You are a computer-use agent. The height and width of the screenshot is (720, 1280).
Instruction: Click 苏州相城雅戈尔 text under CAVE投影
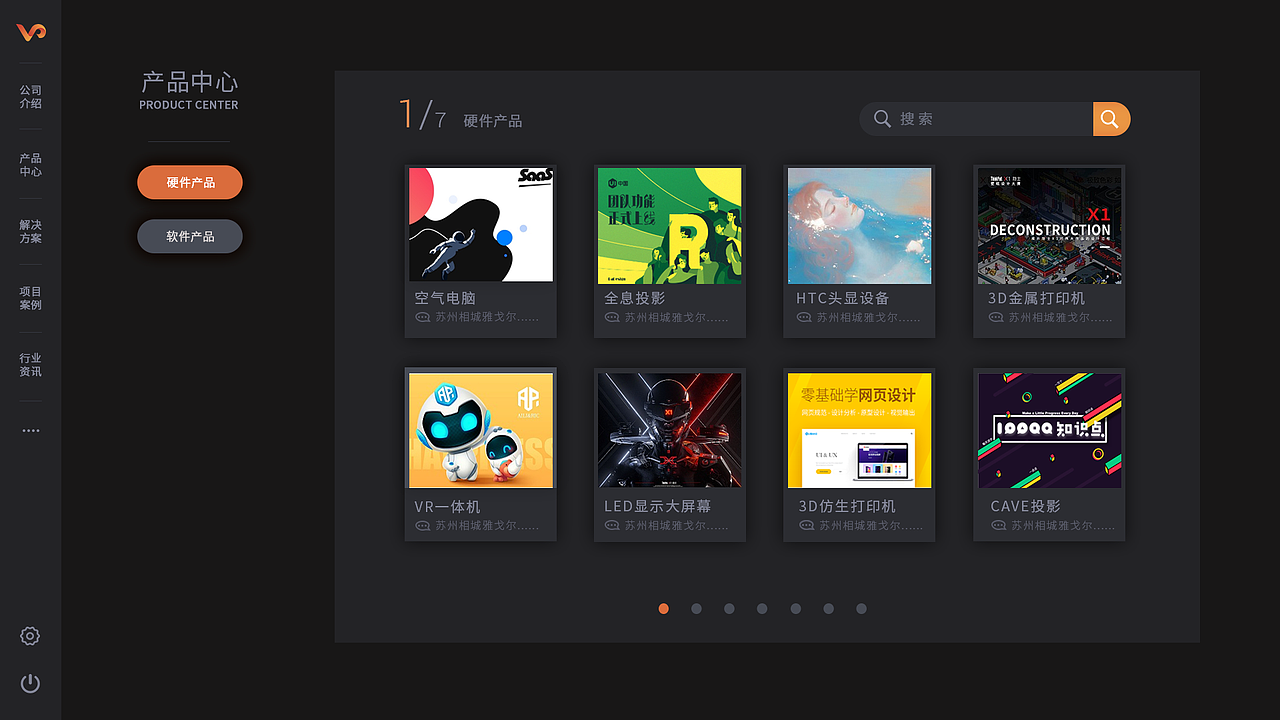[1063, 525]
